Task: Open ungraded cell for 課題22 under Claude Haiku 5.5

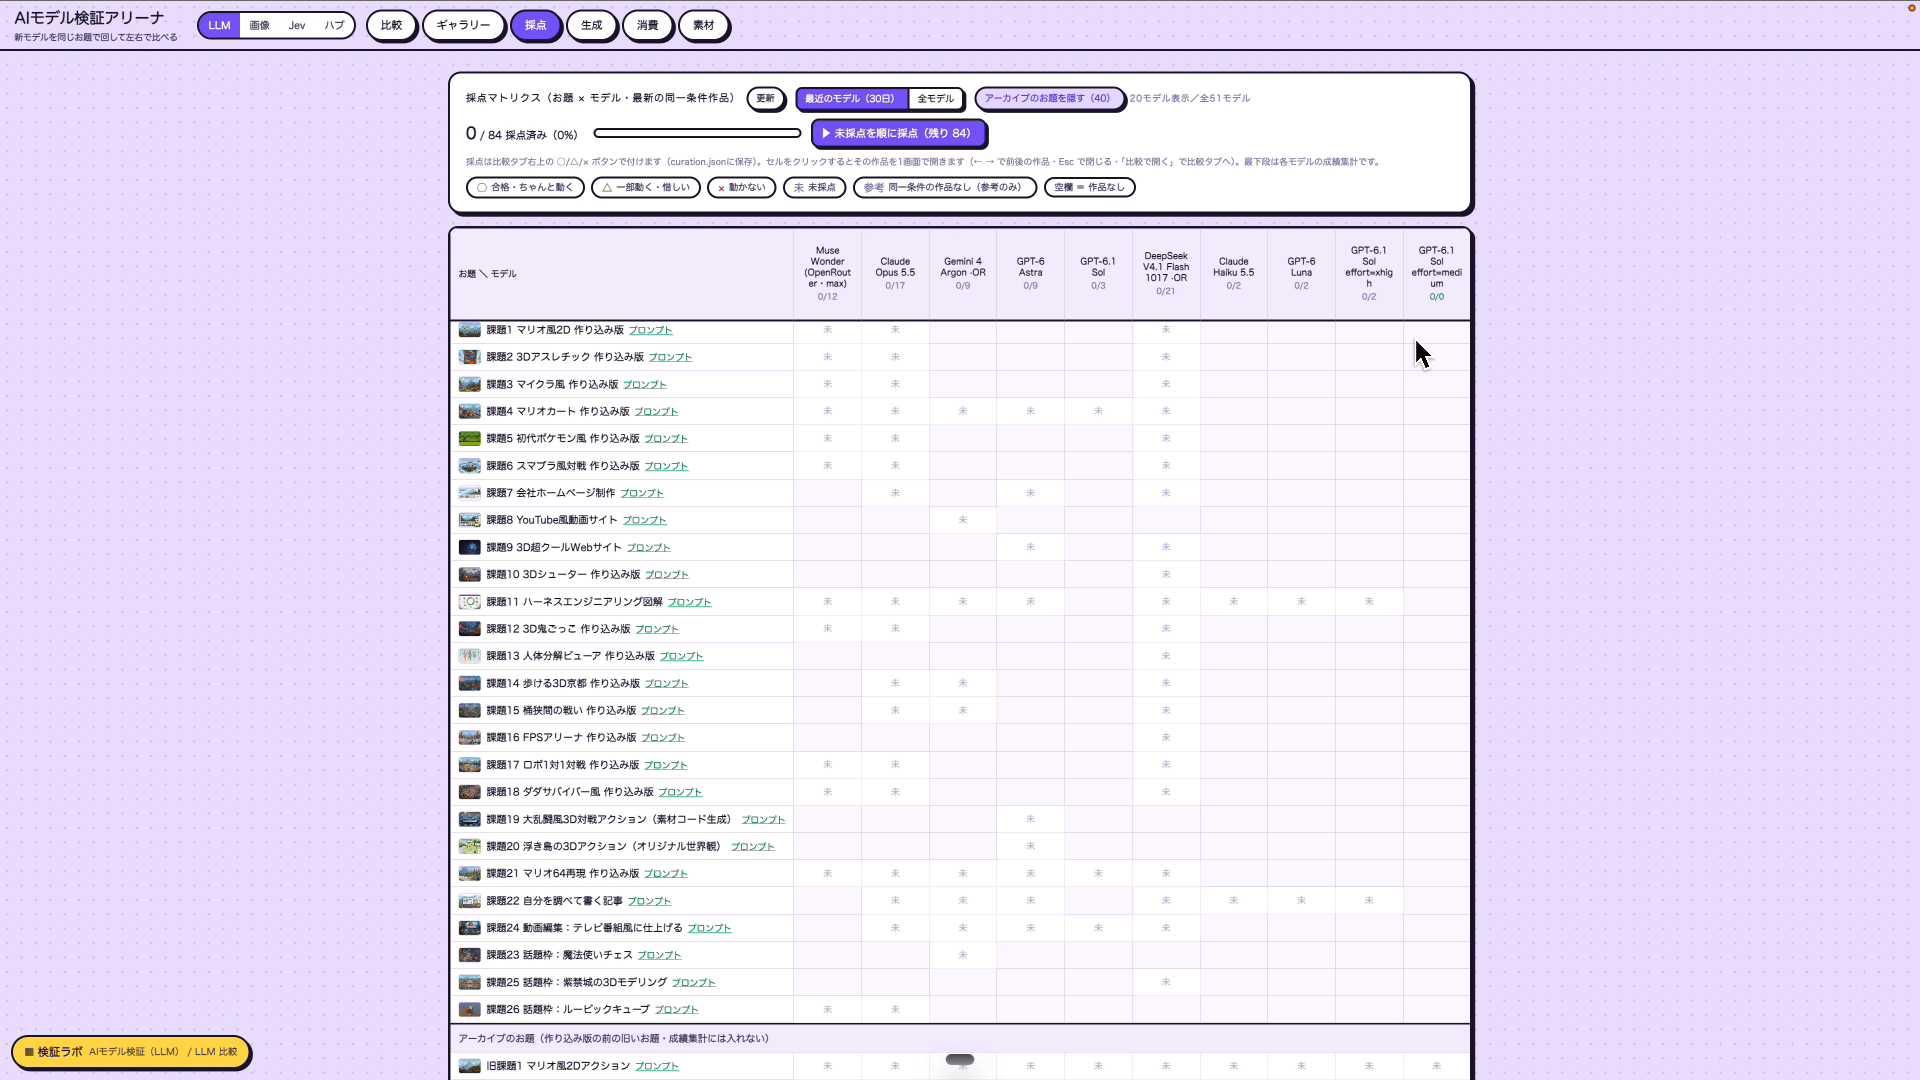Action: click(x=1234, y=901)
